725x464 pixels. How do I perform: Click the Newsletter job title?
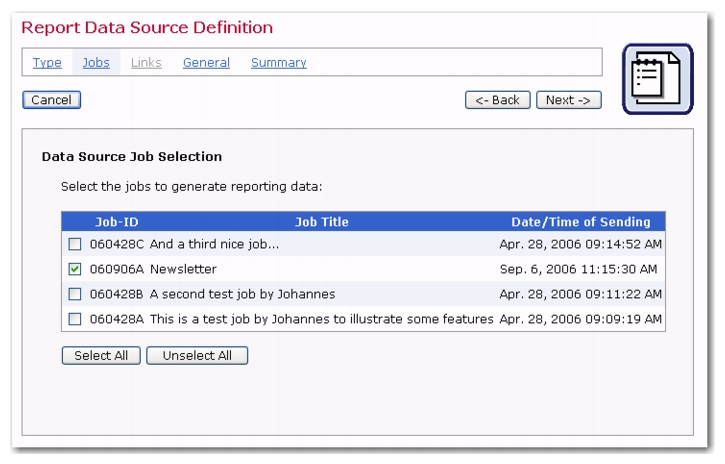183,269
